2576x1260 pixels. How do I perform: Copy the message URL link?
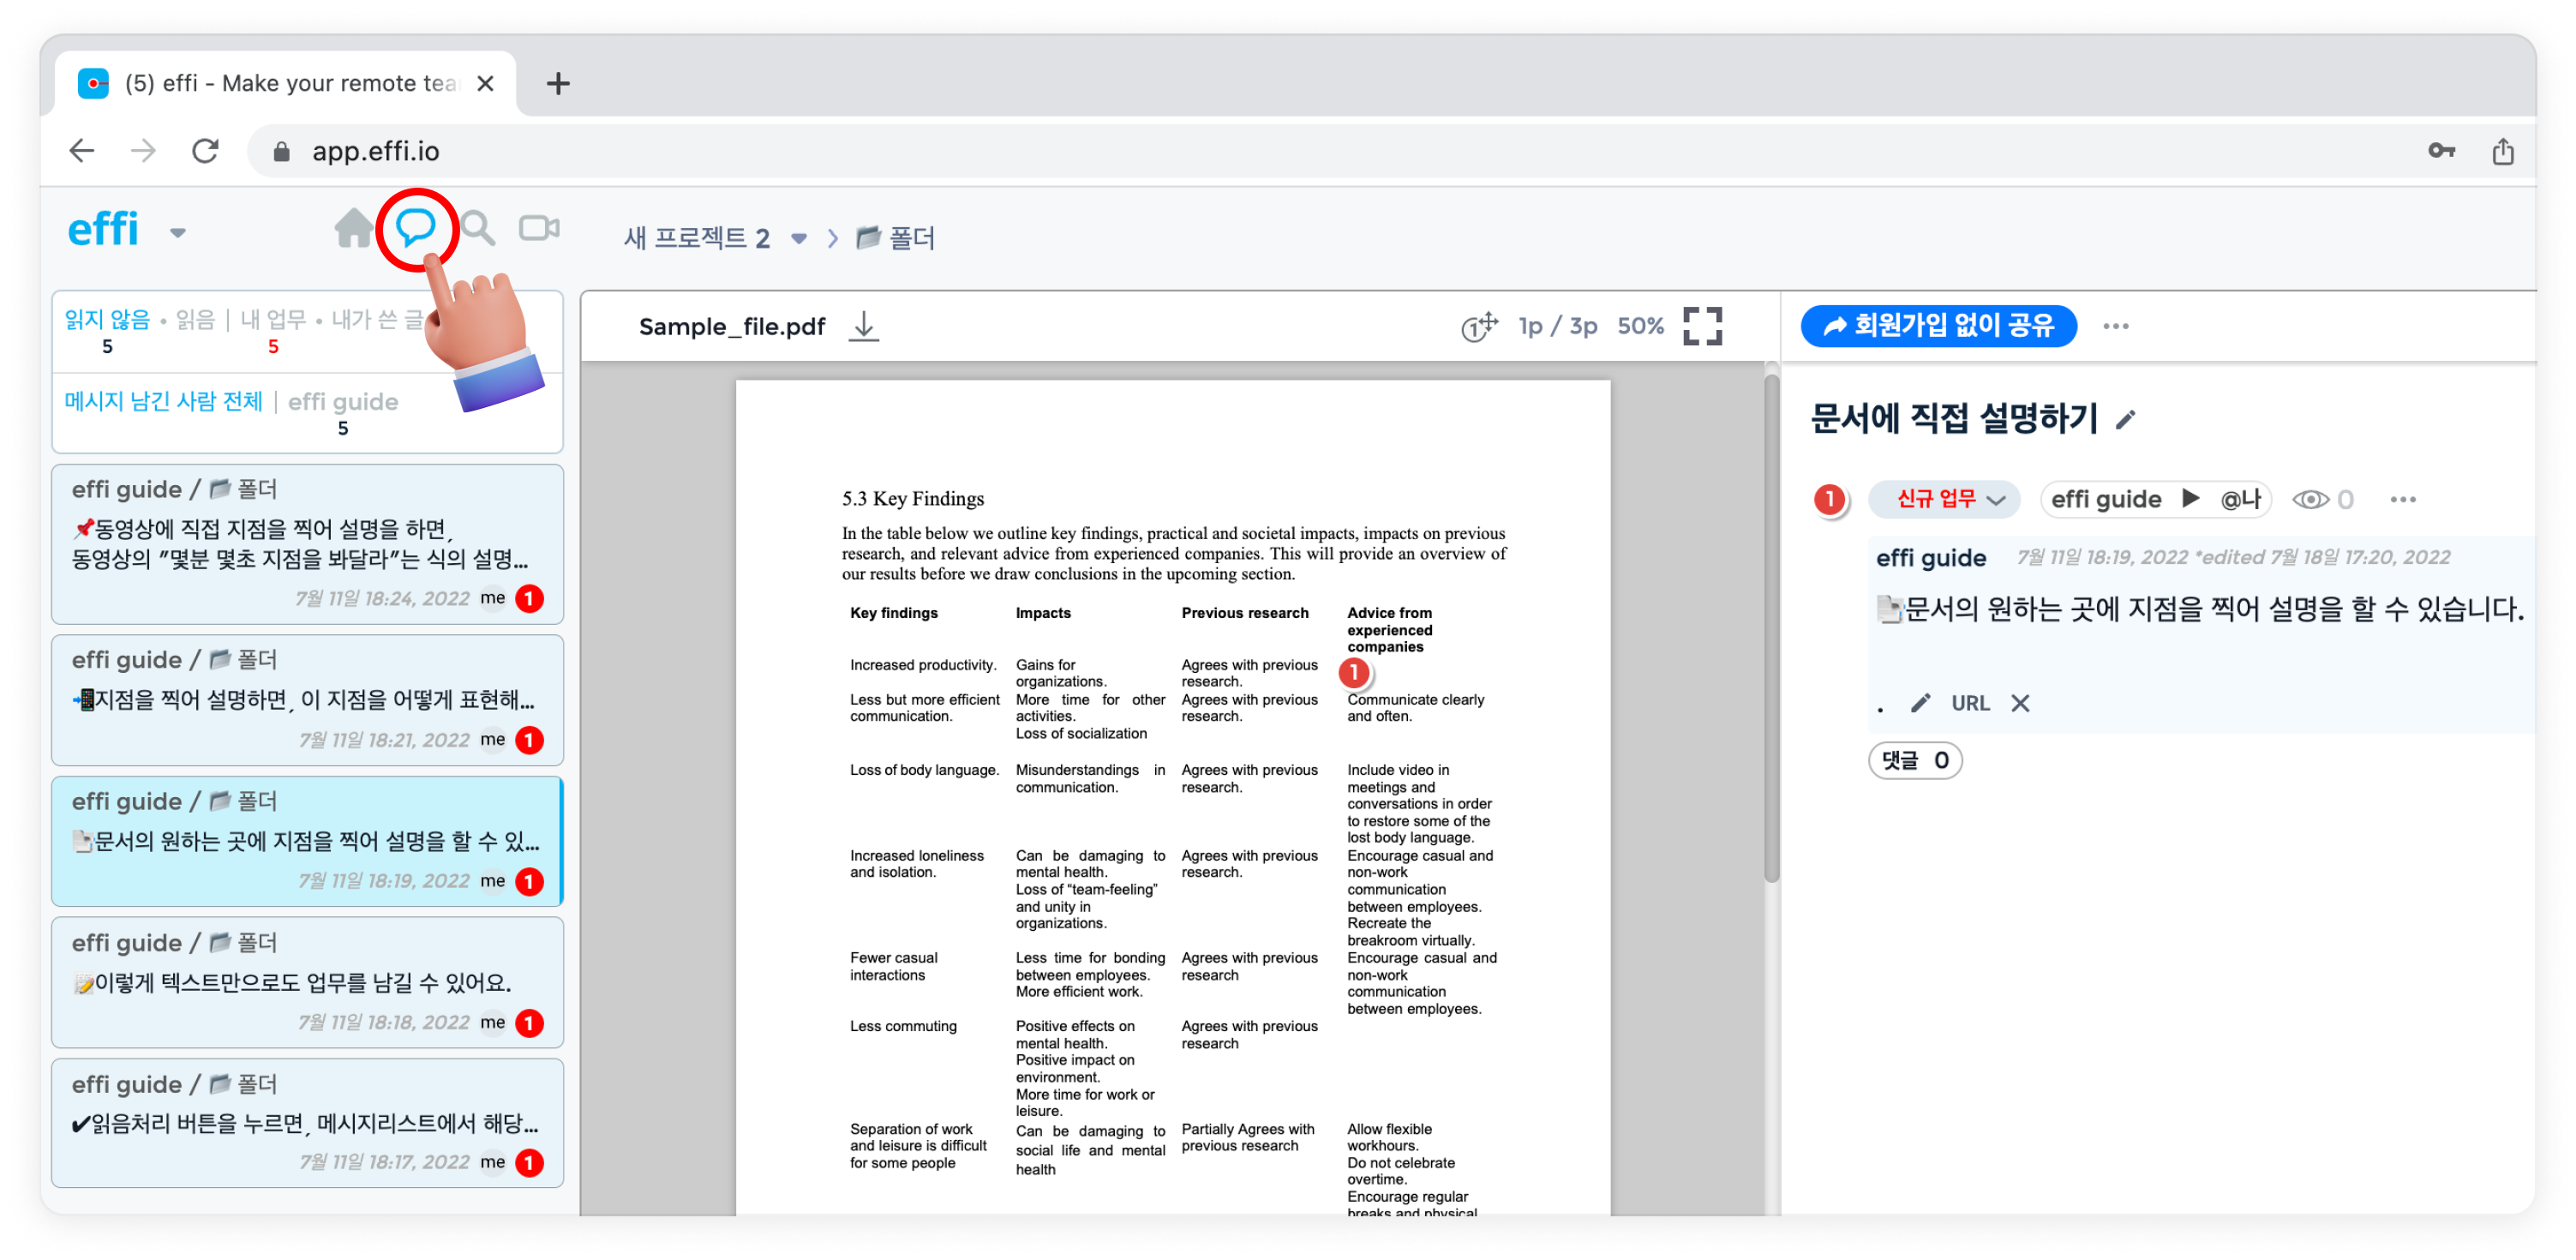(x=1970, y=703)
